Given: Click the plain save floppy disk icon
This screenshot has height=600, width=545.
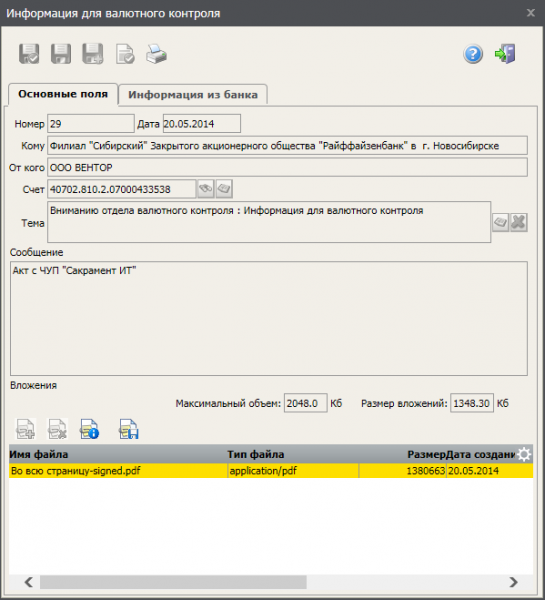Looking at the screenshot, I should (61, 54).
